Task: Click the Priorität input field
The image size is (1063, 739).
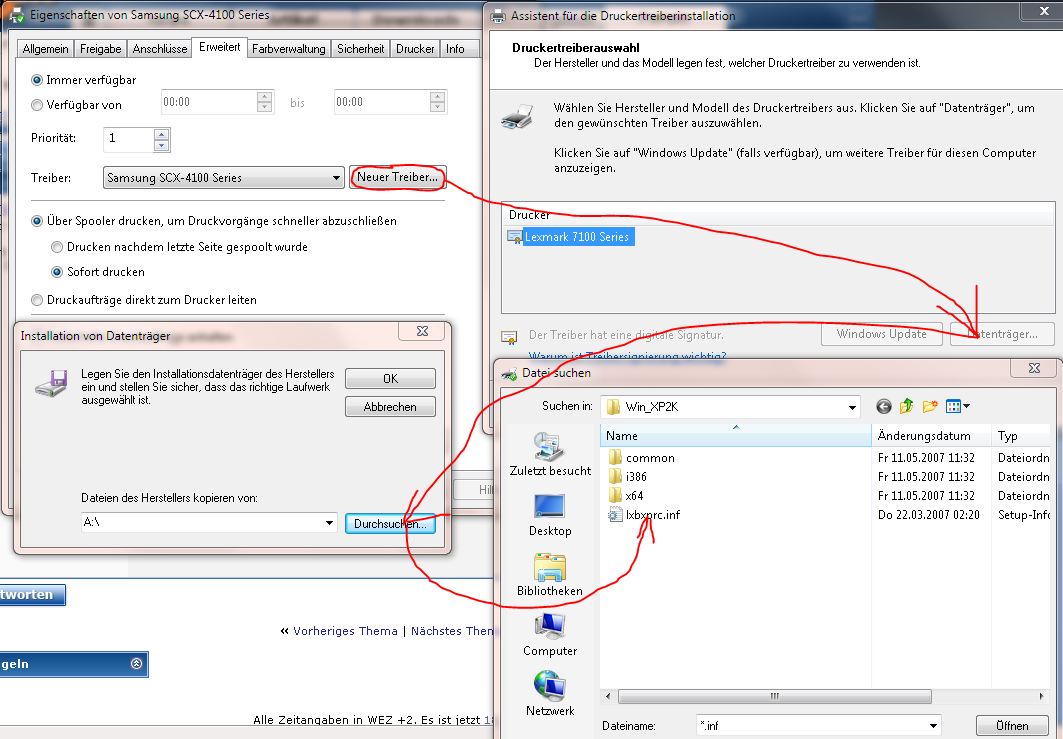Action: [129, 139]
